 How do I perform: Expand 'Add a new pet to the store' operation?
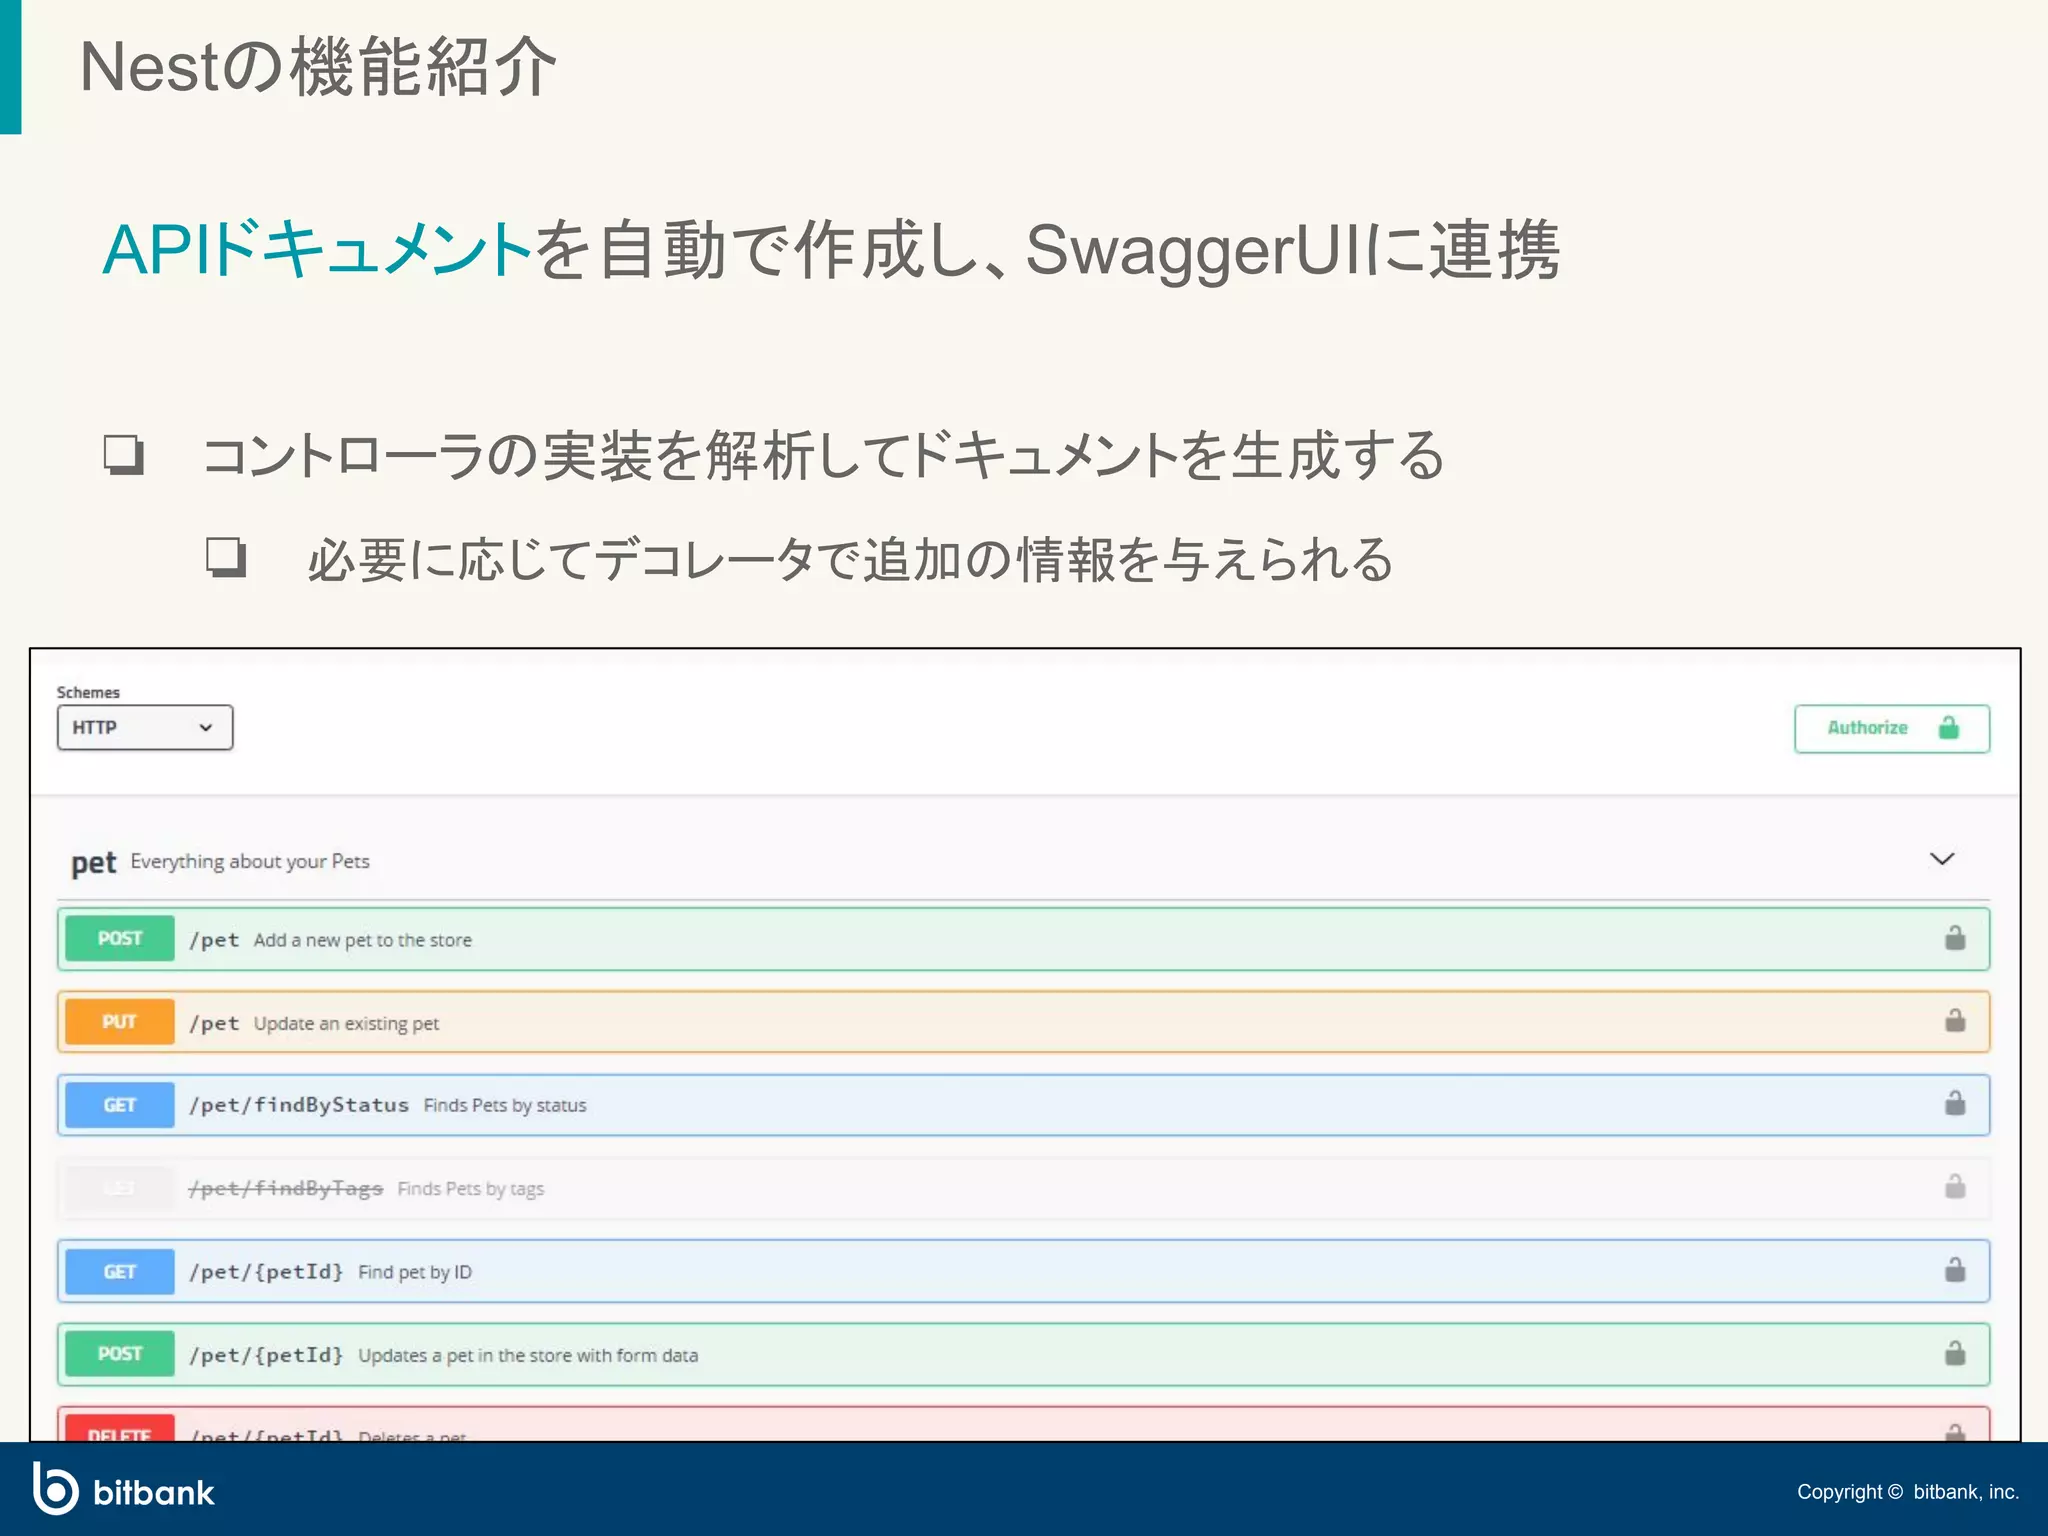pyautogui.click(x=1023, y=939)
